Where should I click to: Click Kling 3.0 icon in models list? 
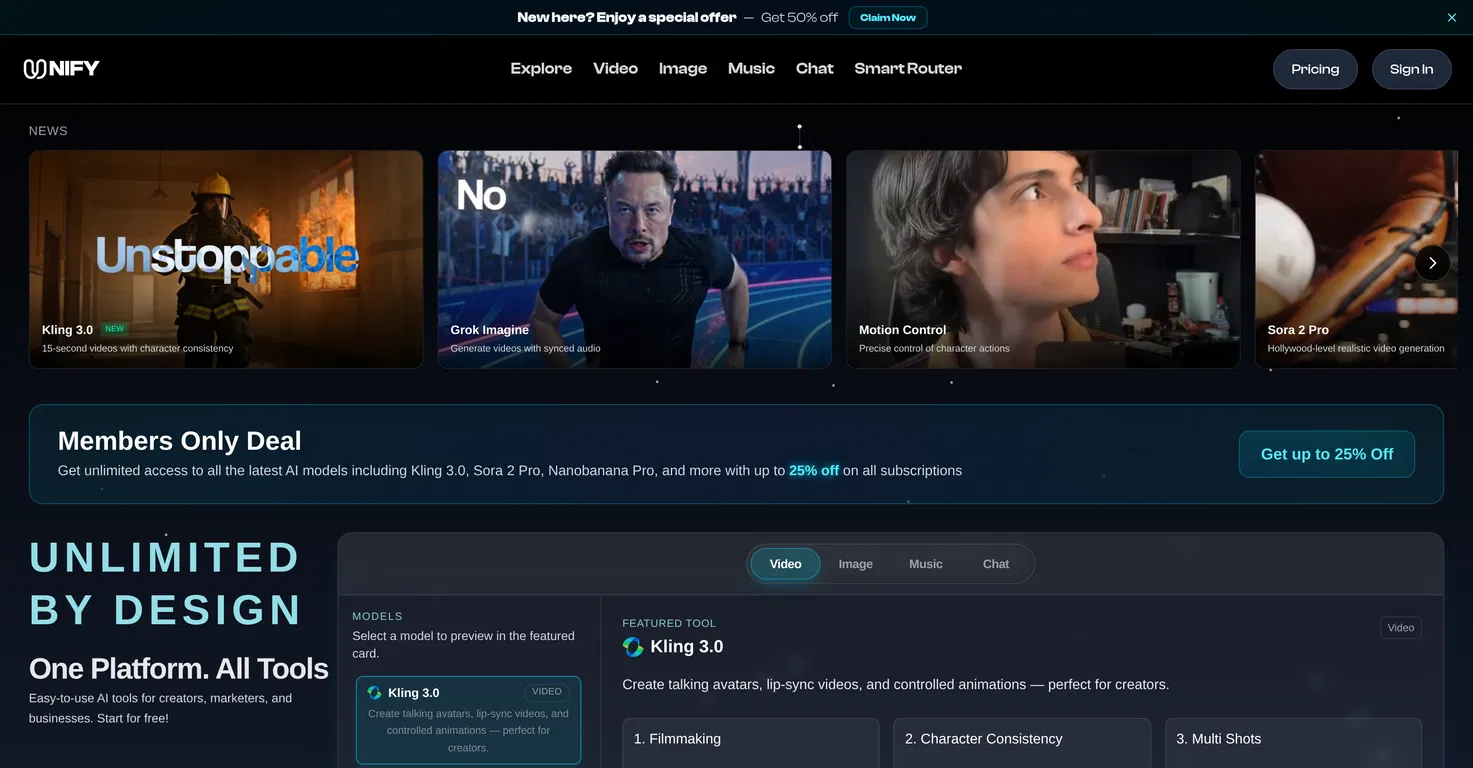(x=375, y=693)
